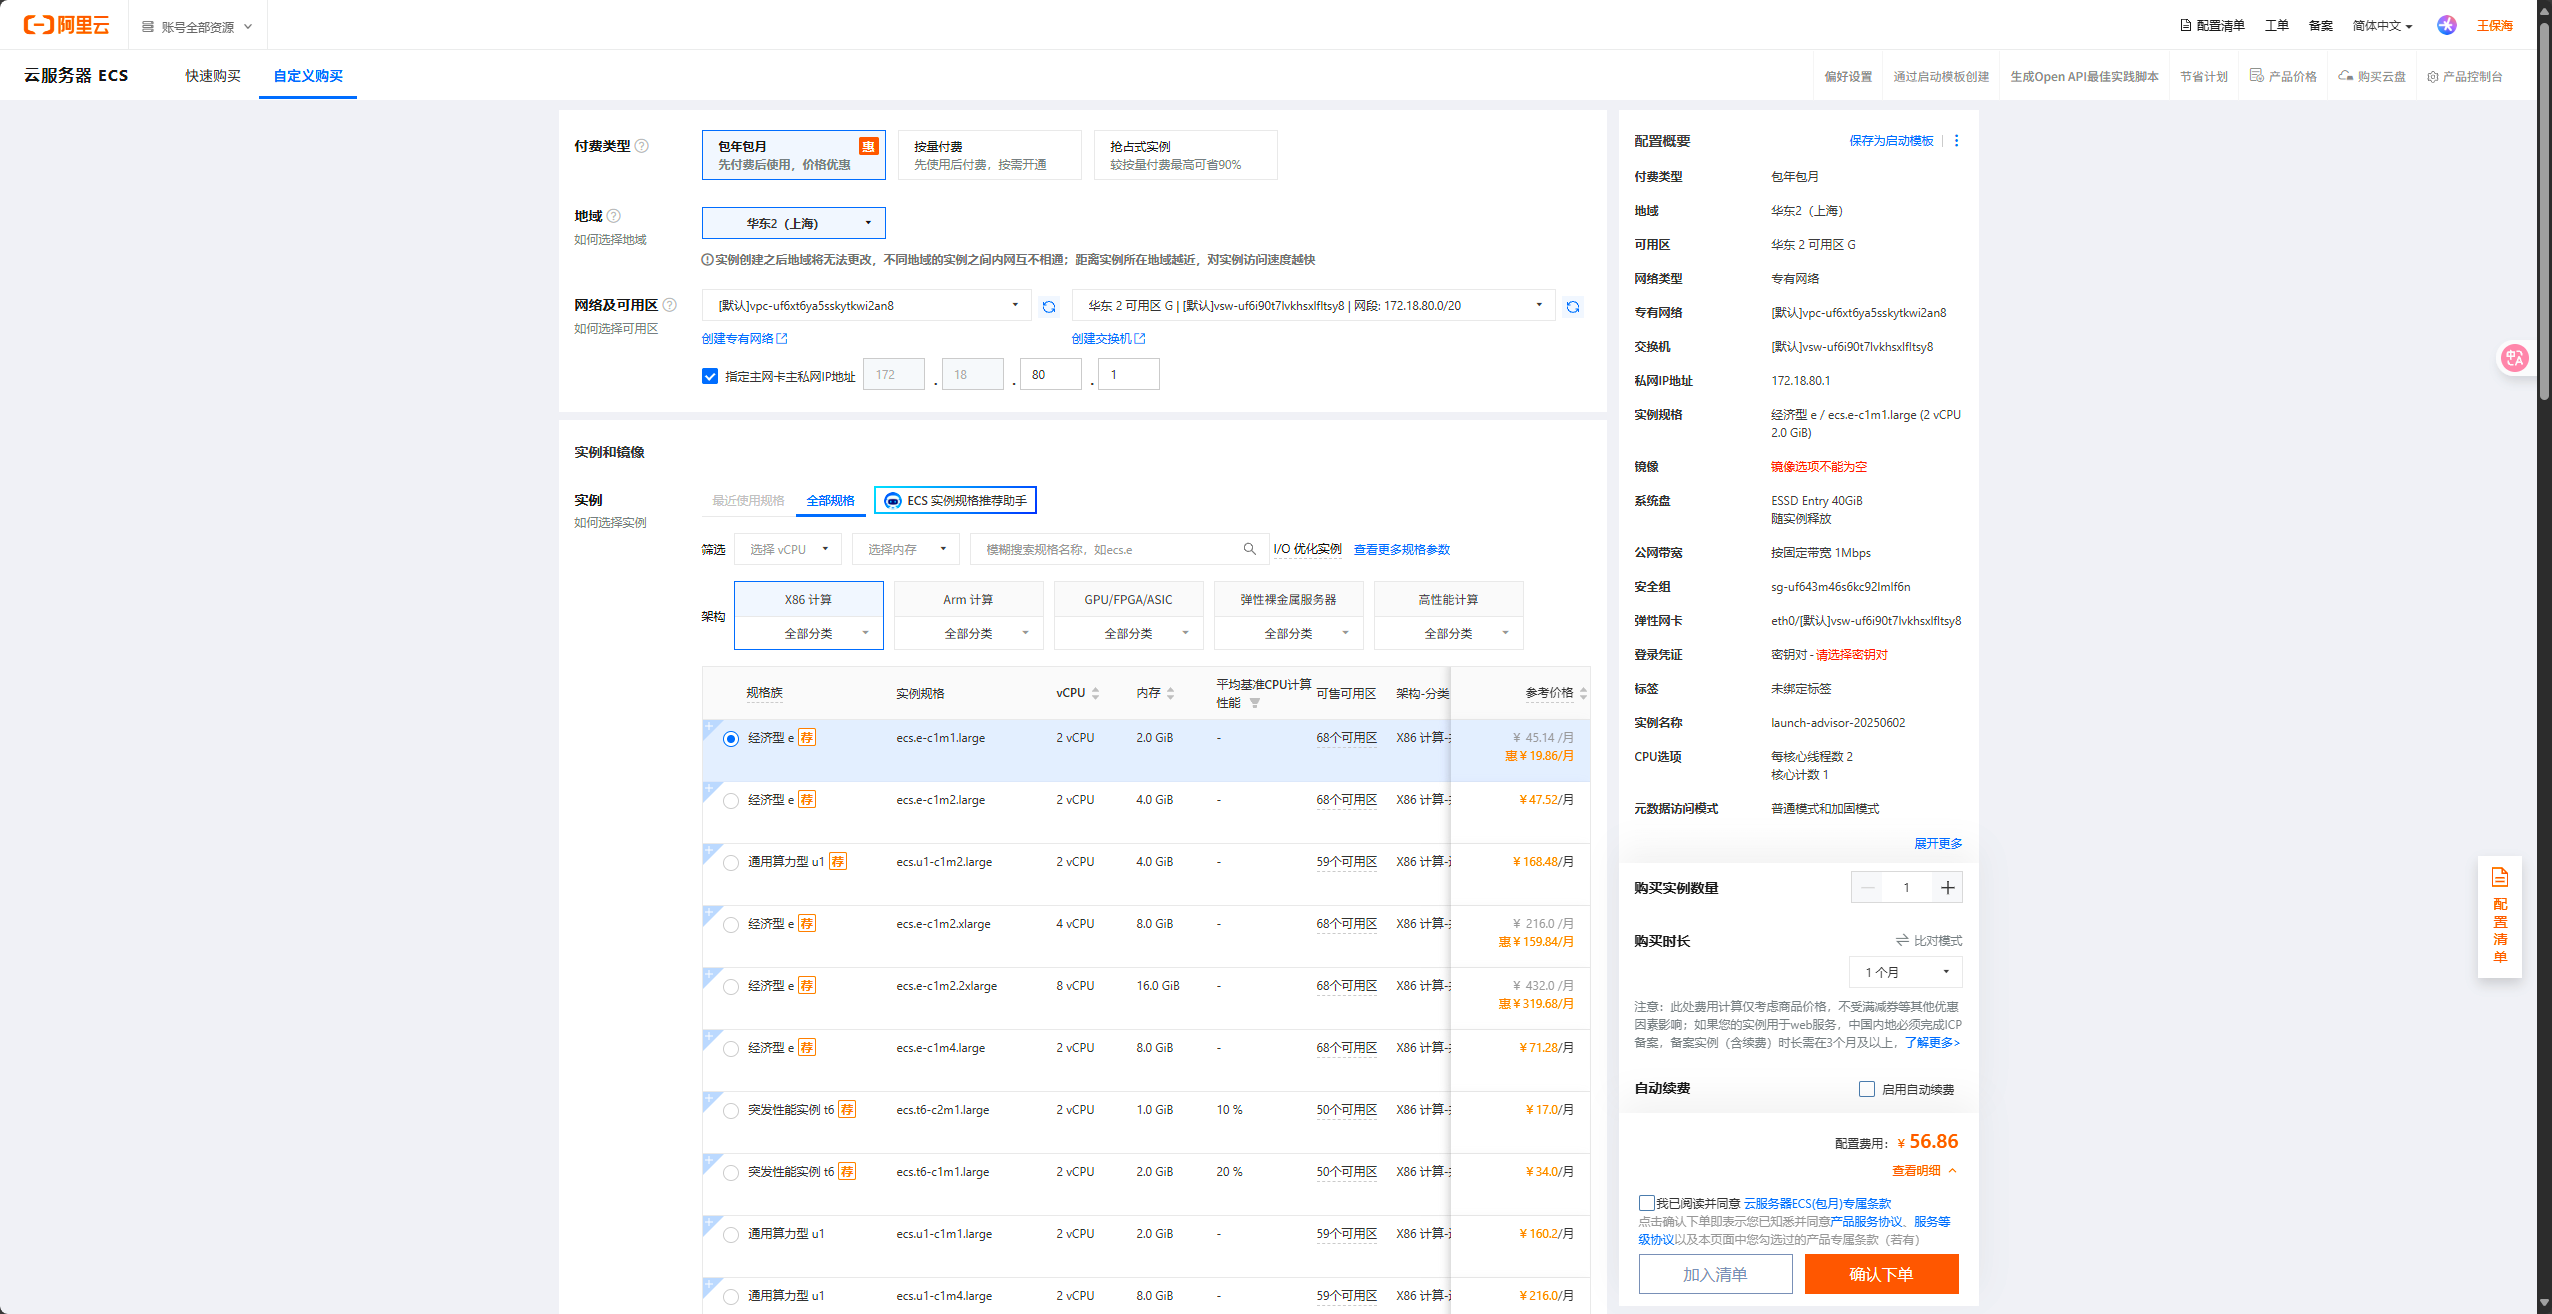The image size is (2552, 1314).
Task: Click plus to increase instance quantity
Action: [1947, 887]
